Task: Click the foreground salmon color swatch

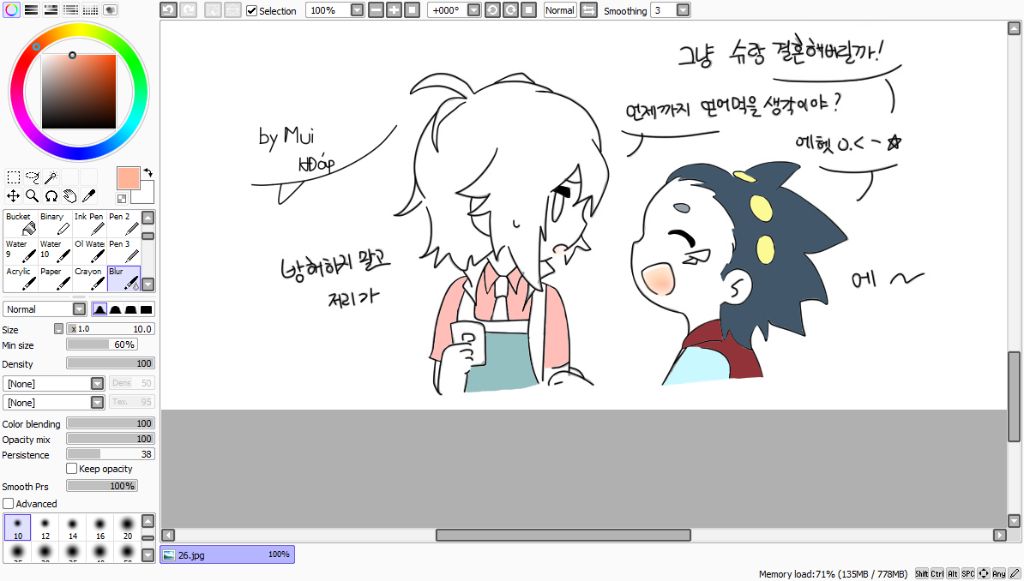Action: click(x=128, y=178)
